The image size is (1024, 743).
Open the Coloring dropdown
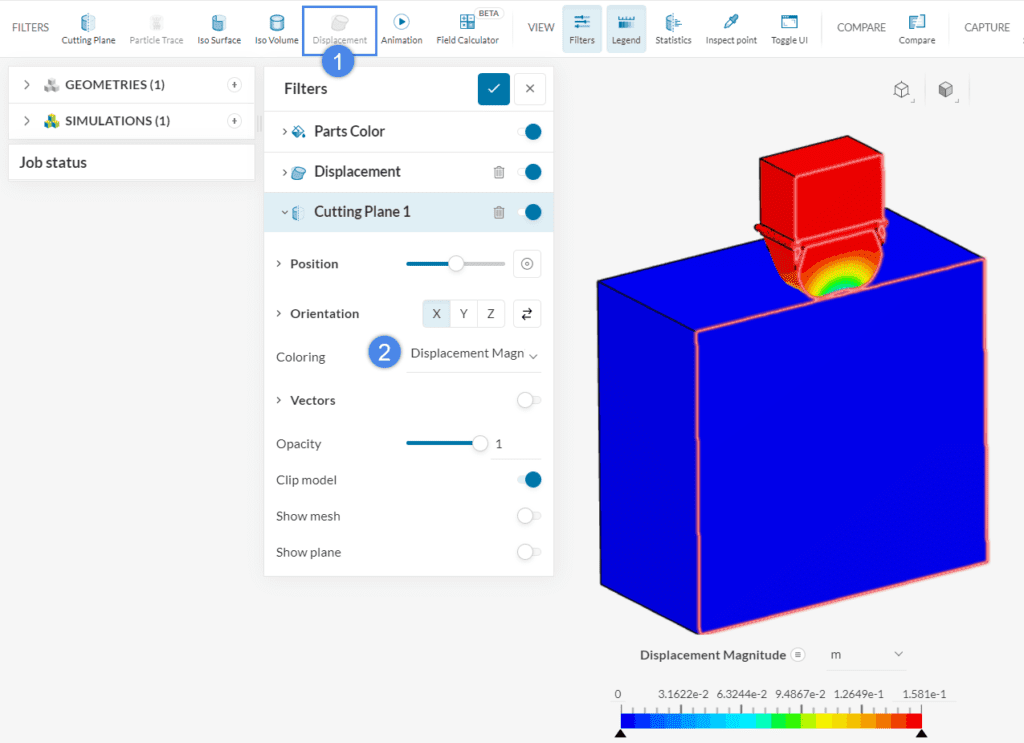pyautogui.click(x=474, y=354)
